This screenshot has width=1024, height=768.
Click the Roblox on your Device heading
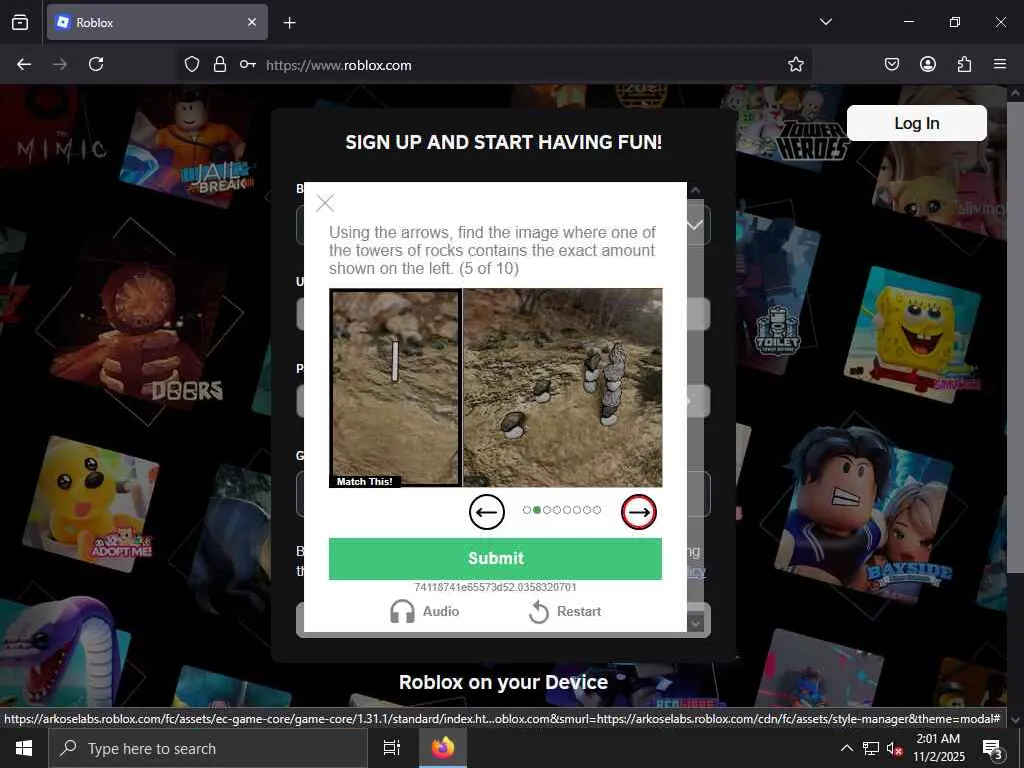504,682
